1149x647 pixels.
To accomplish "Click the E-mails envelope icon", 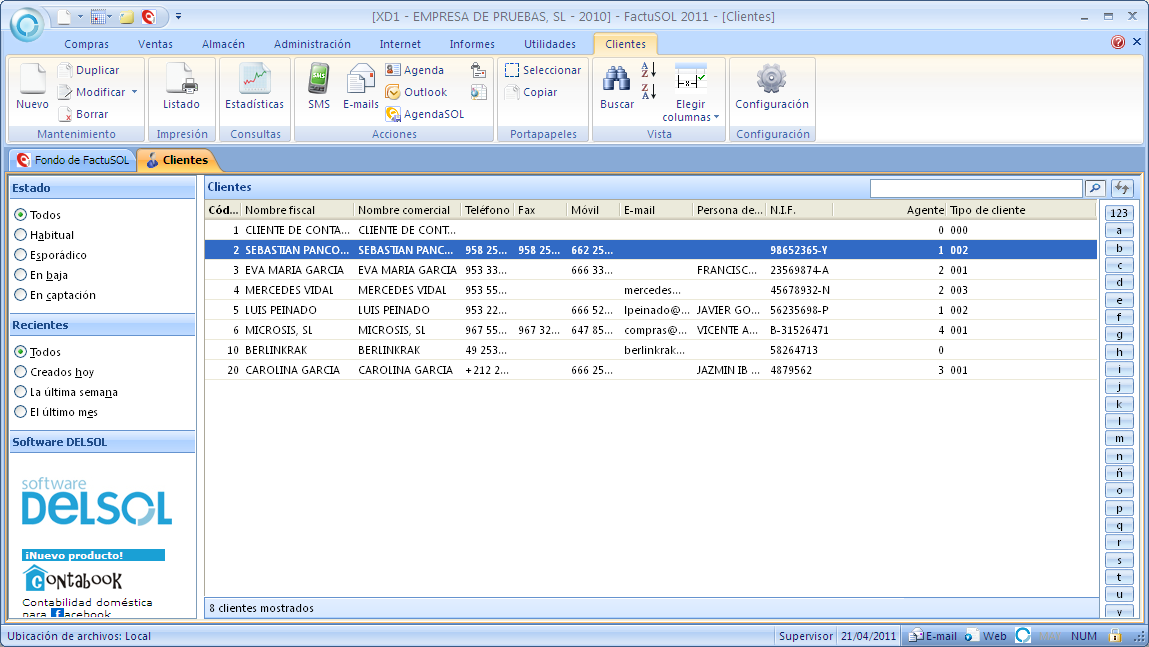I will (x=360, y=81).
